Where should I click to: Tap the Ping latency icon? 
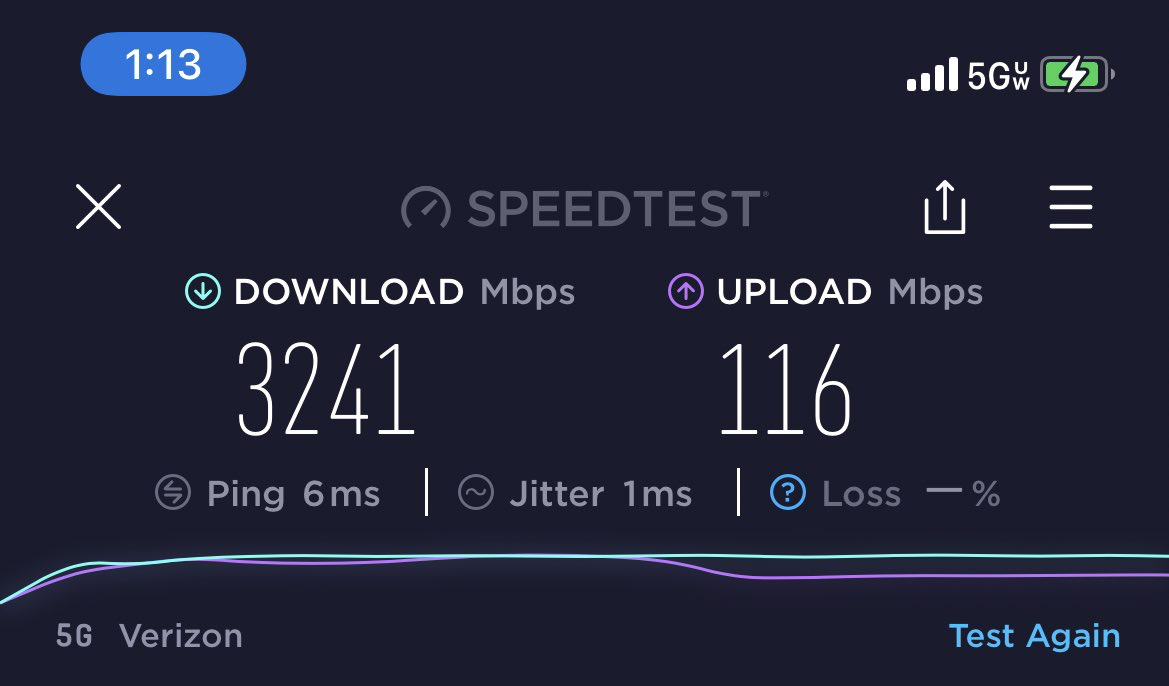click(173, 493)
